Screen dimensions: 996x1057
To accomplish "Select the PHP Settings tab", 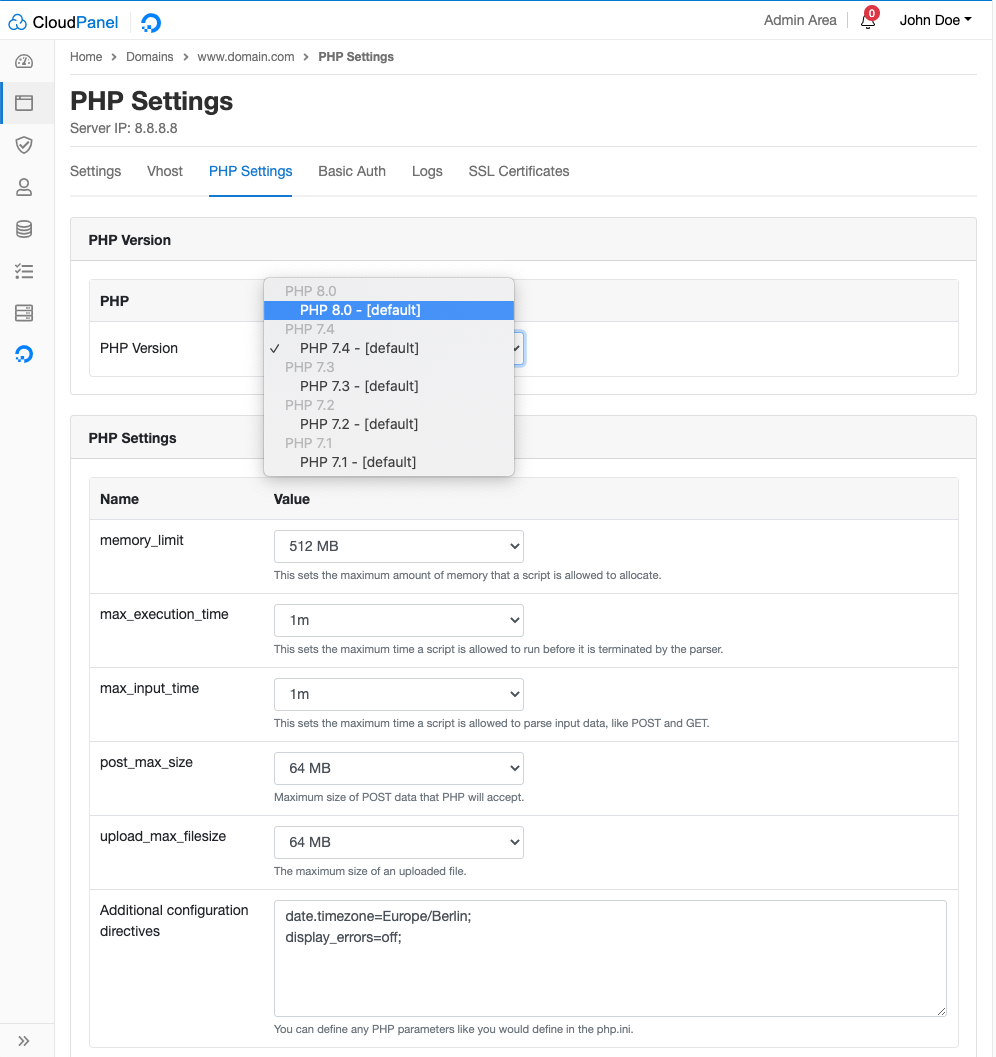I will (x=251, y=171).
